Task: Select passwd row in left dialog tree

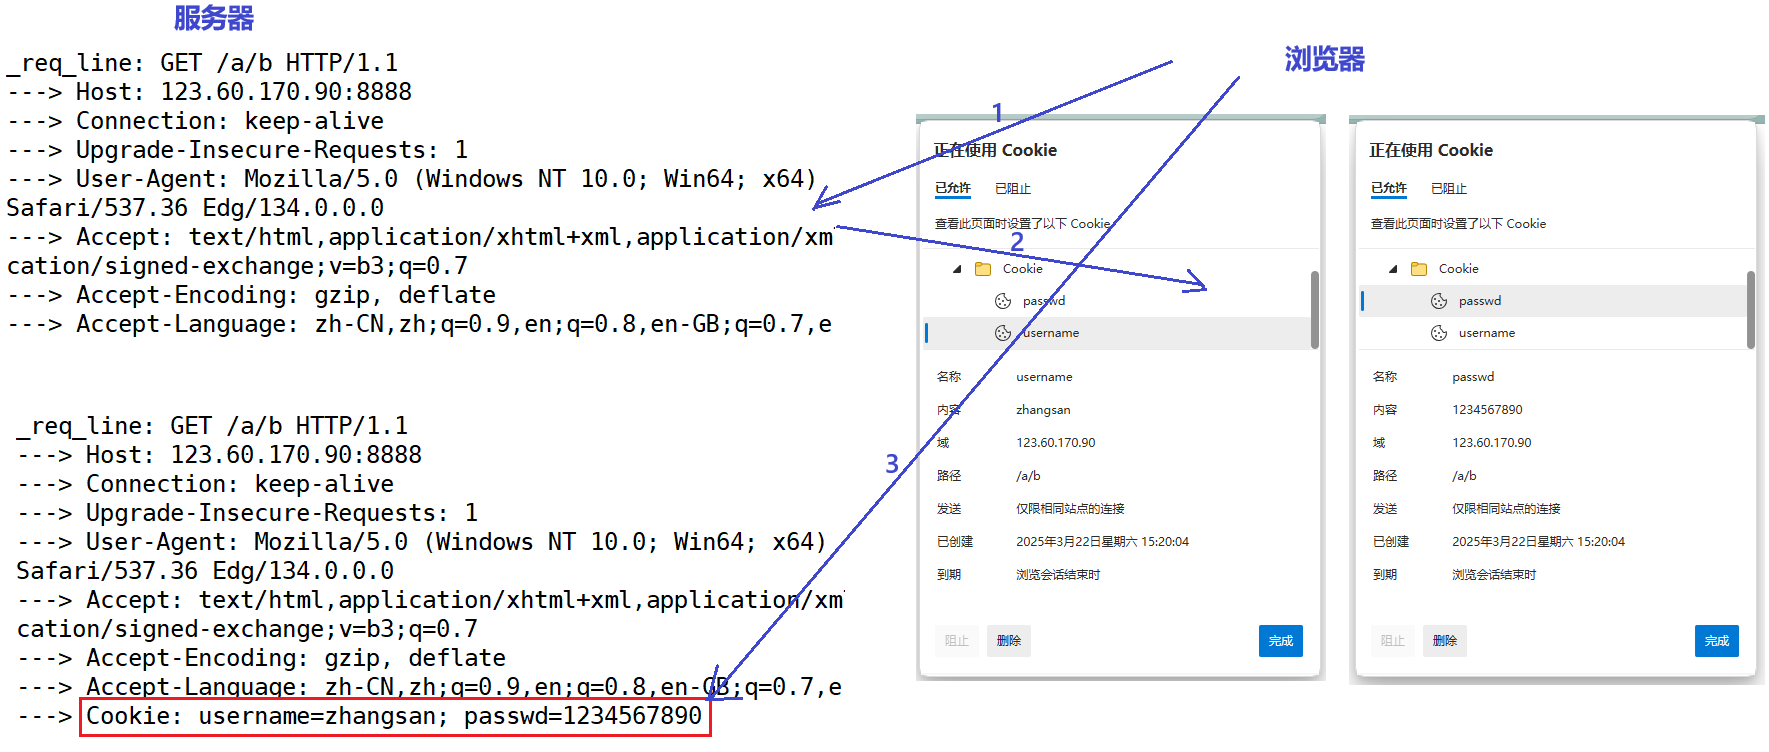Action: 1116,301
